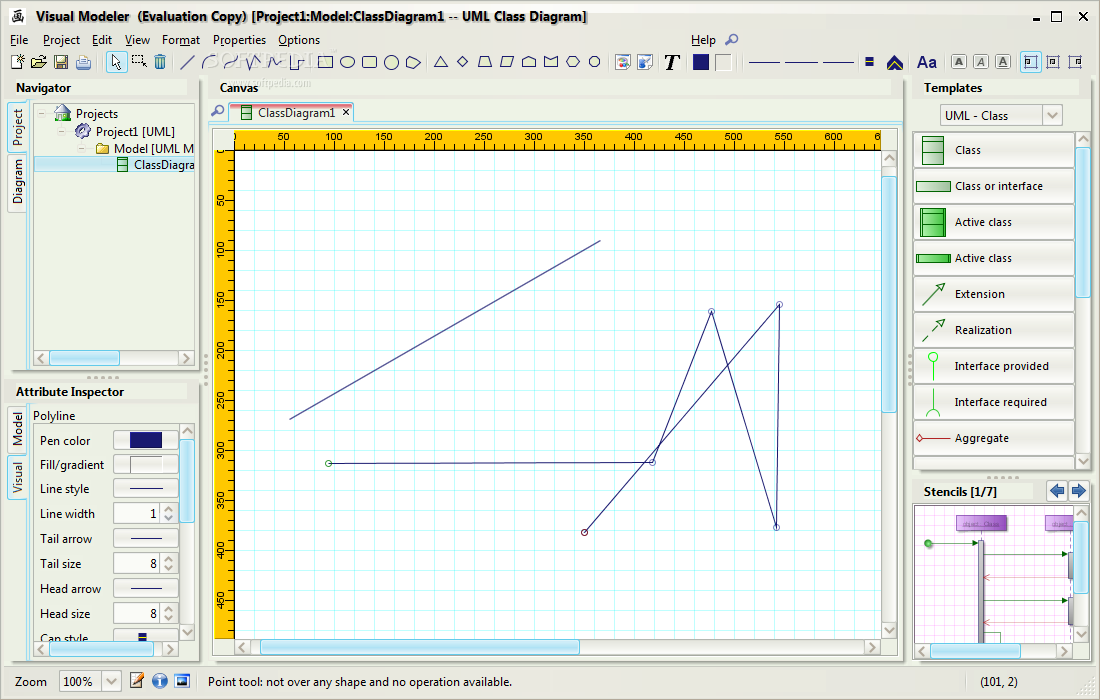Activate the pointer selection tool
Image resolution: width=1100 pixels, height=700 pixels.
click(x=116, y=62)
